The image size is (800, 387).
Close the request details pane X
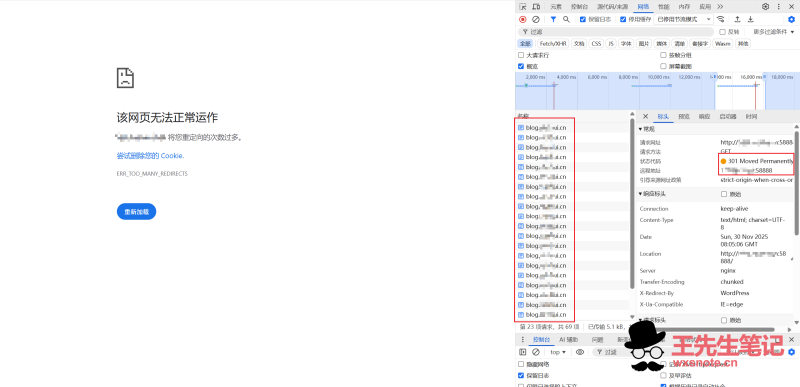[x=645, y=116]
